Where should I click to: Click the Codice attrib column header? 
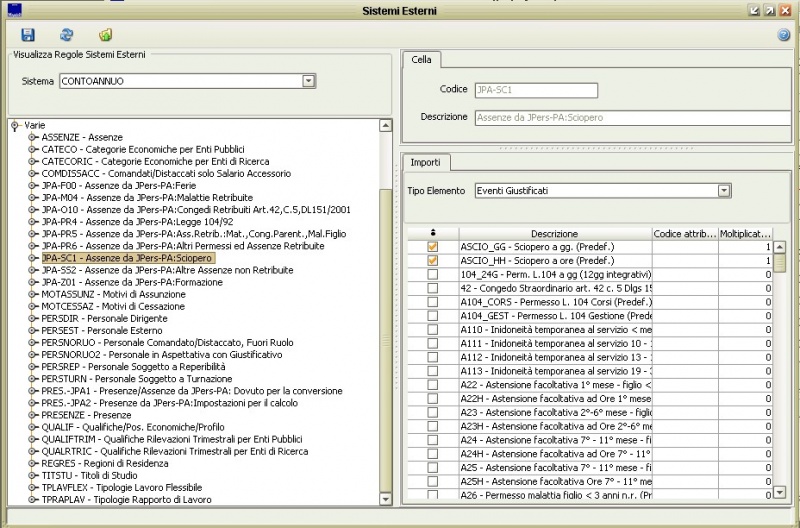tap(684, 233)
